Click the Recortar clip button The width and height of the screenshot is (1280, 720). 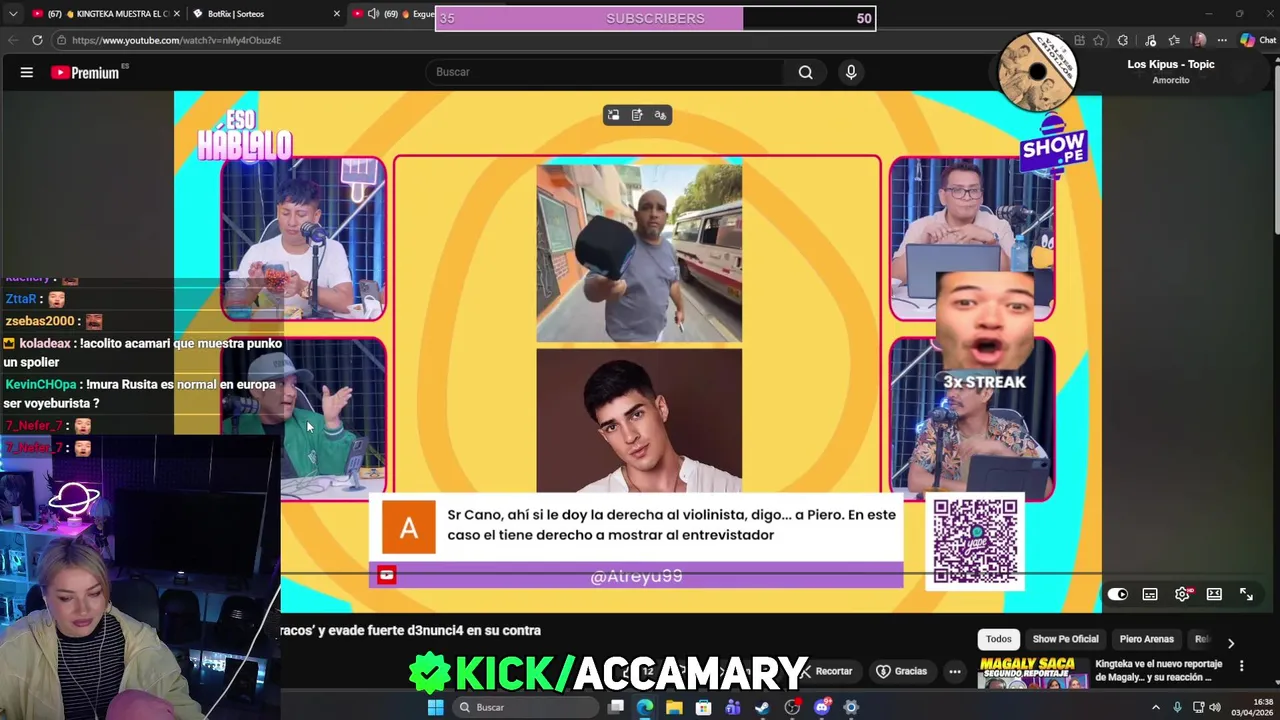coord(827,671)
